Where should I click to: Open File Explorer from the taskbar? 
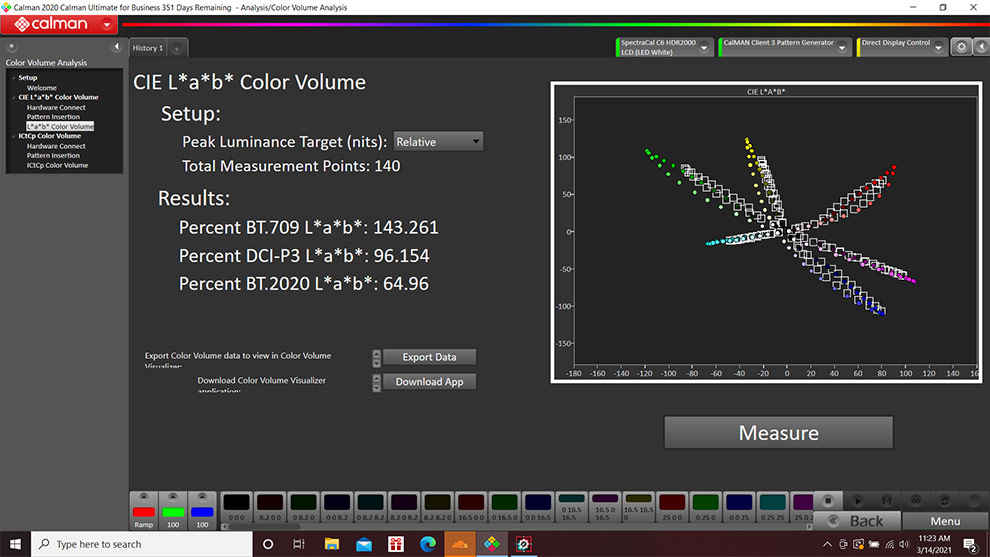pos(331,544)
